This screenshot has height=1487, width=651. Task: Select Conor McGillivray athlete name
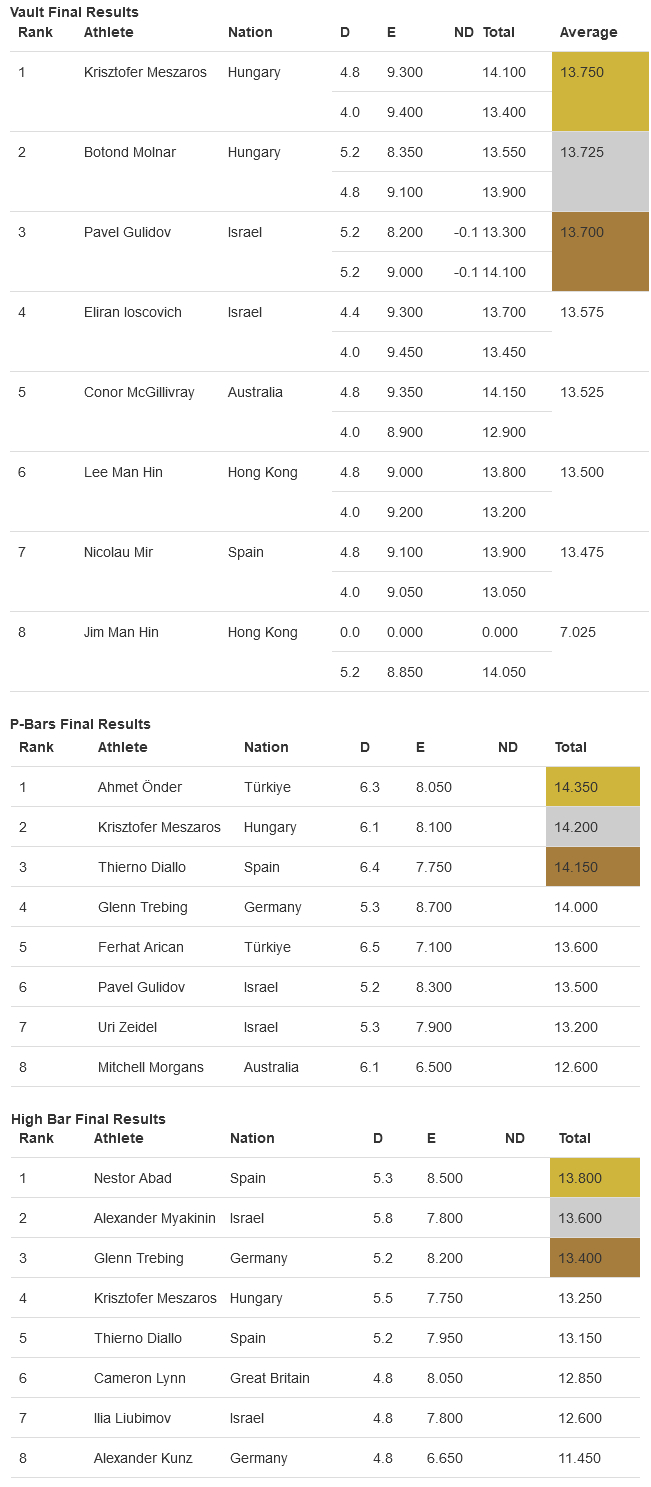click(x=141, y=392)
